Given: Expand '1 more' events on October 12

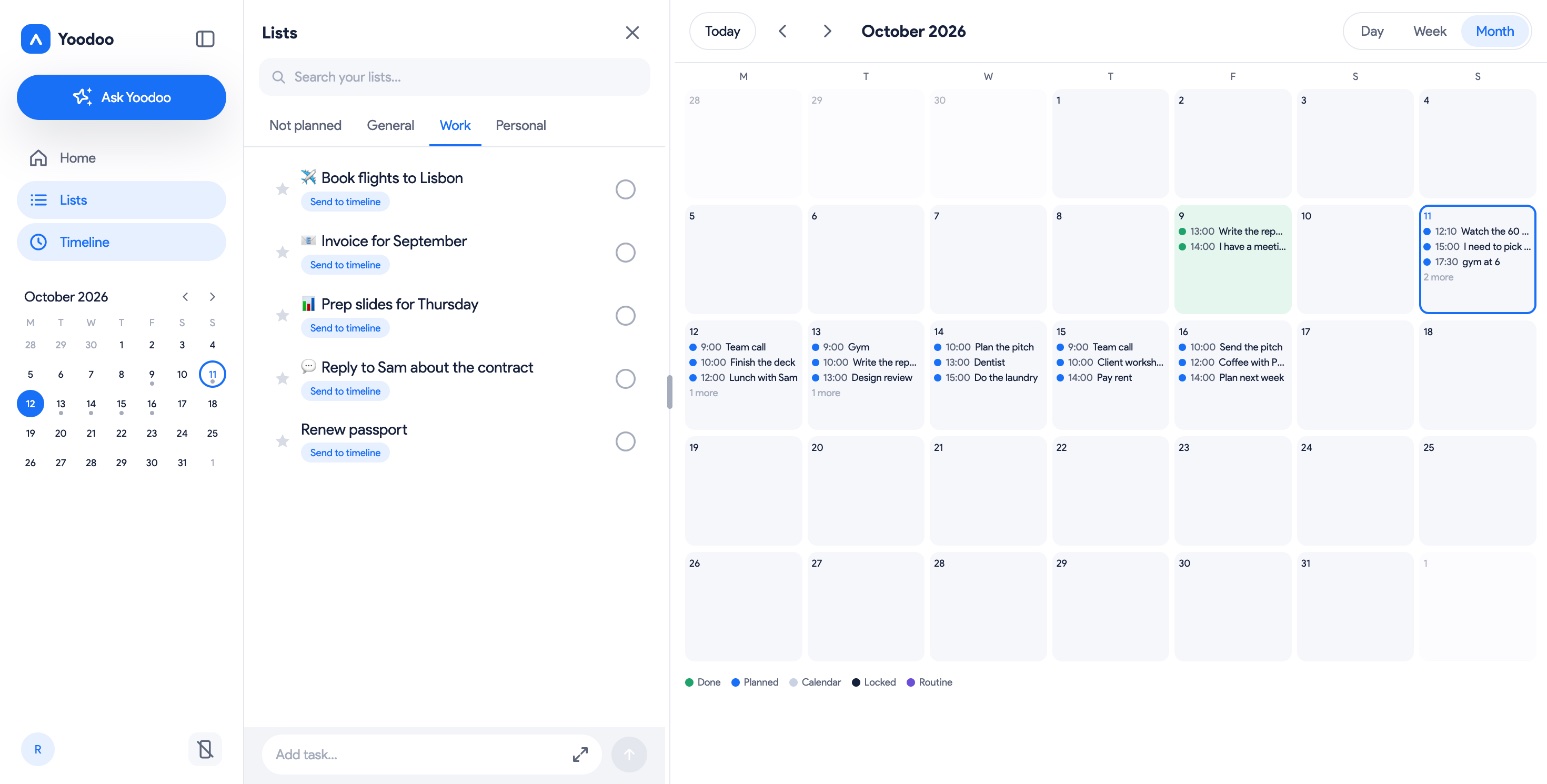Looking at the screenshot, I should click(704, 393).
